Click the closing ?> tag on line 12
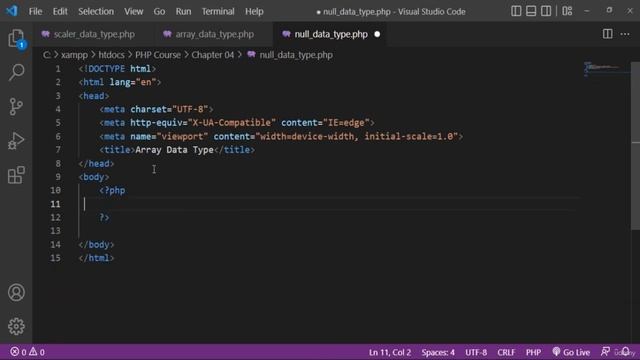The width and height of the screenshot is (640, 360). pyautogui.click(x=104, y=217)
